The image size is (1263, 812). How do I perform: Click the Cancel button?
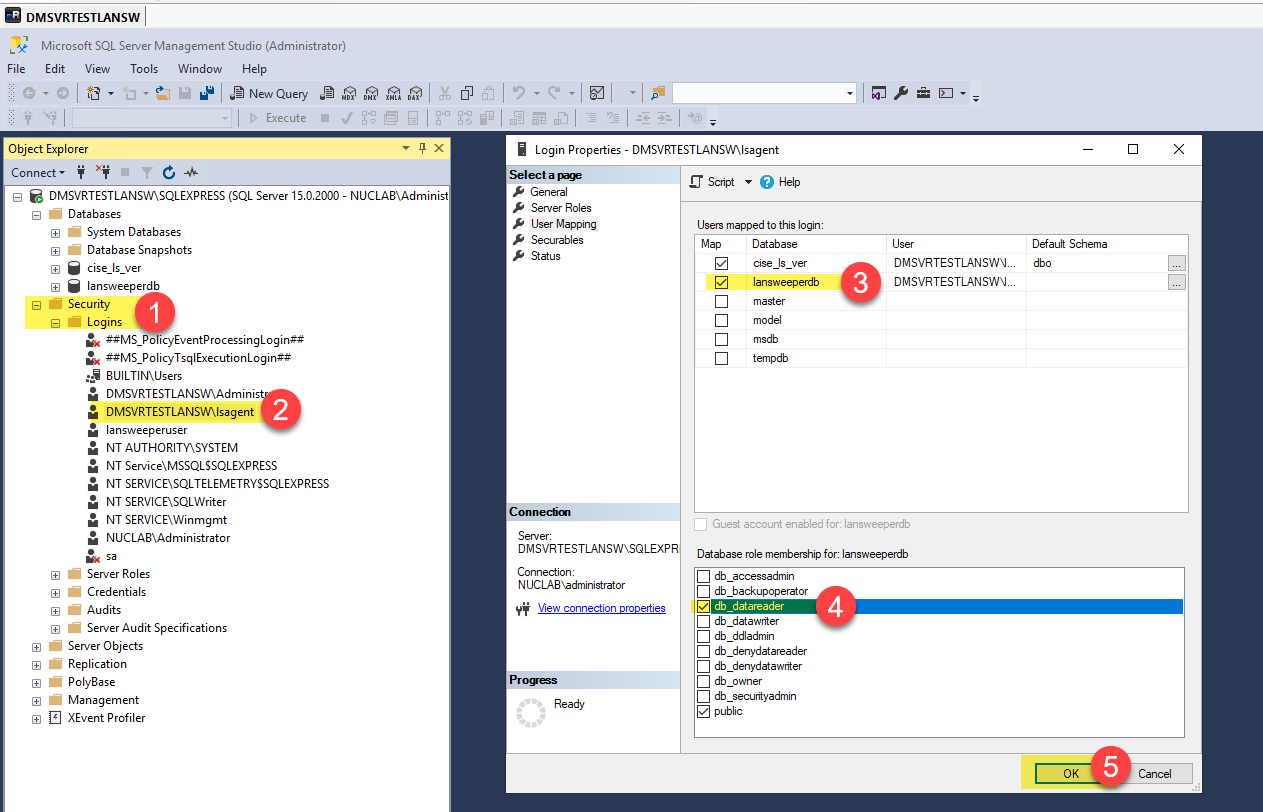click(1155, 773)
